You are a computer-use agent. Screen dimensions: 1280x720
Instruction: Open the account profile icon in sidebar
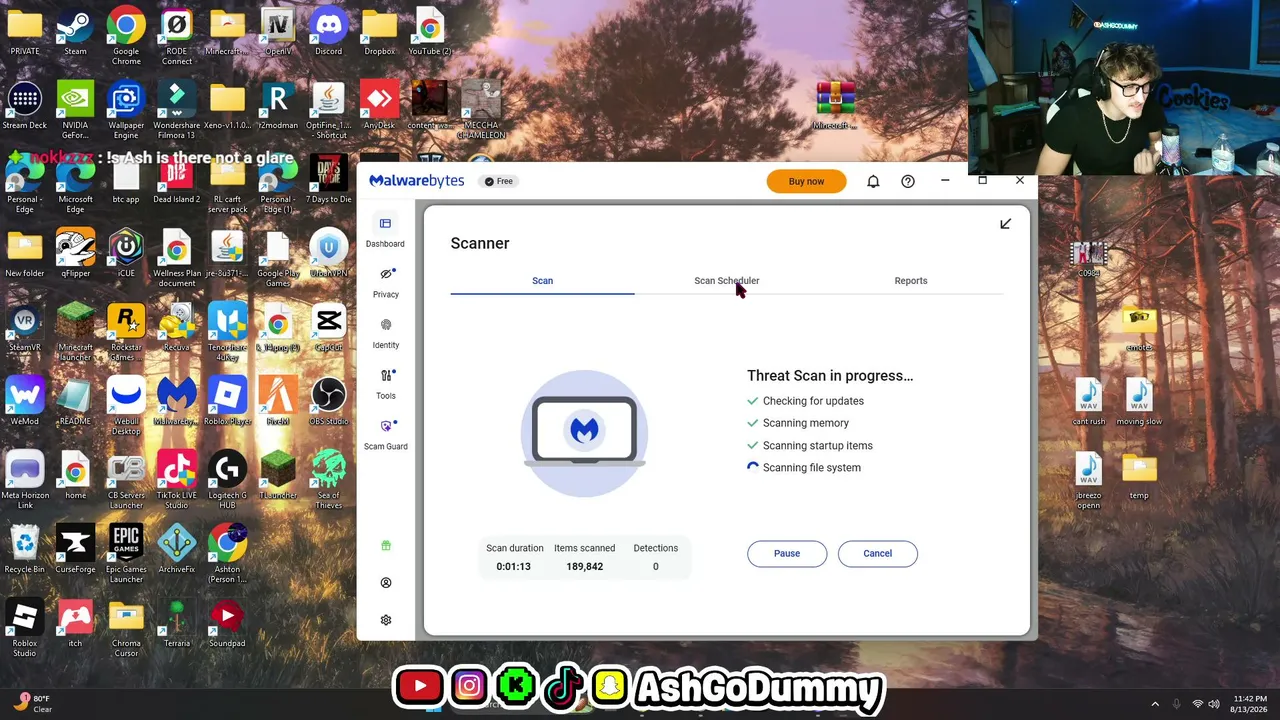point(386,583)
